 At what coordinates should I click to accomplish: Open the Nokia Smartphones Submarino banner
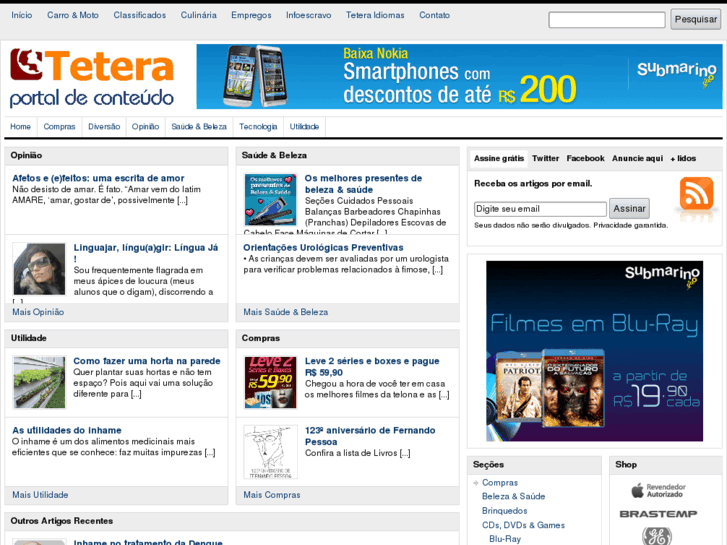[459, 77]
